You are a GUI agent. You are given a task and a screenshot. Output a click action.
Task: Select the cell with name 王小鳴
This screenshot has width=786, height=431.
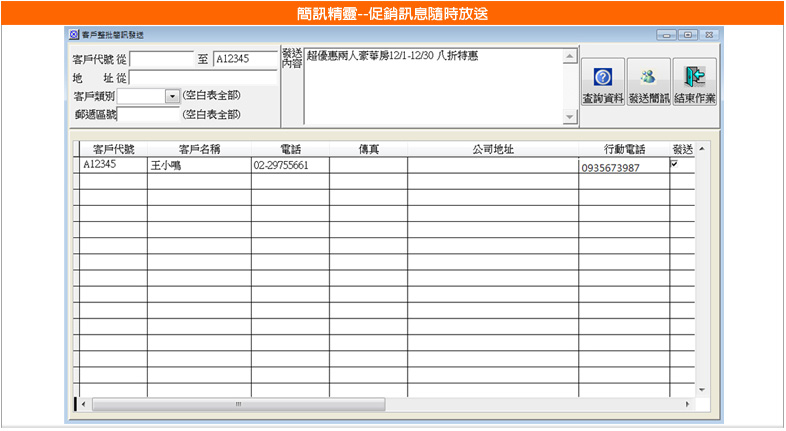tap(198, 166)
